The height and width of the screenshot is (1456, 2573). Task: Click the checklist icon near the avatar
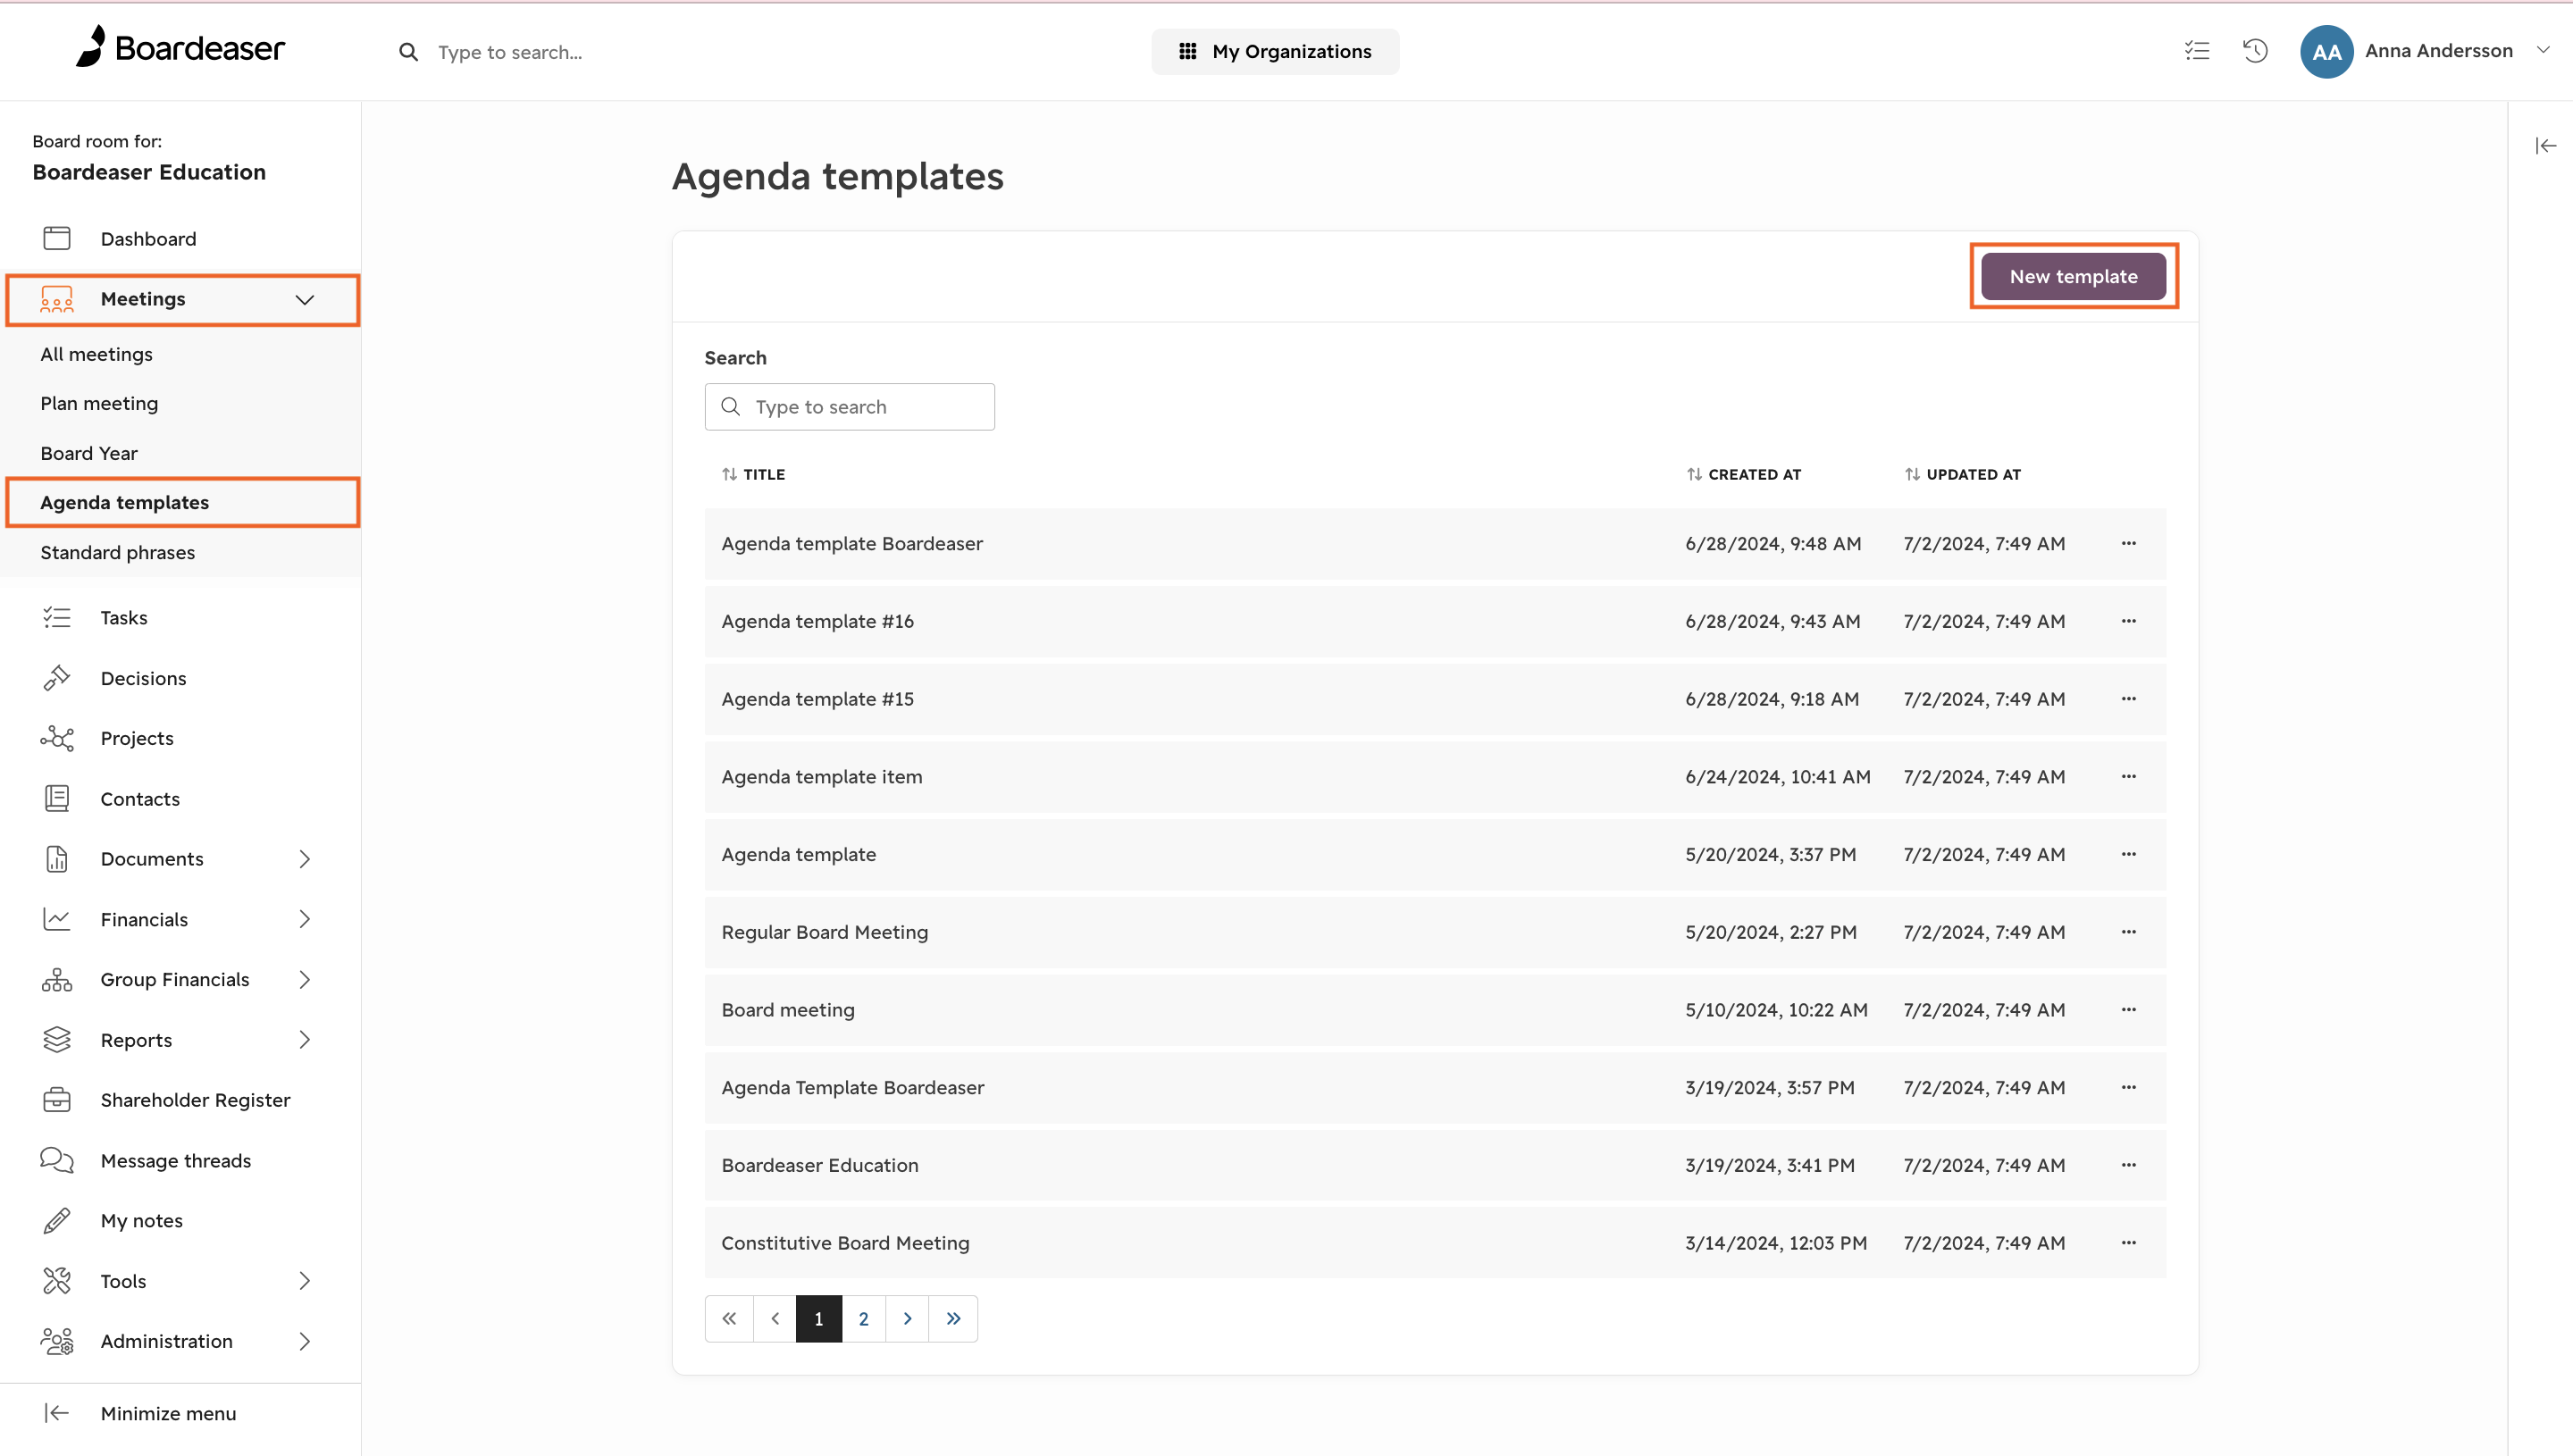[x=2196, y=51]
